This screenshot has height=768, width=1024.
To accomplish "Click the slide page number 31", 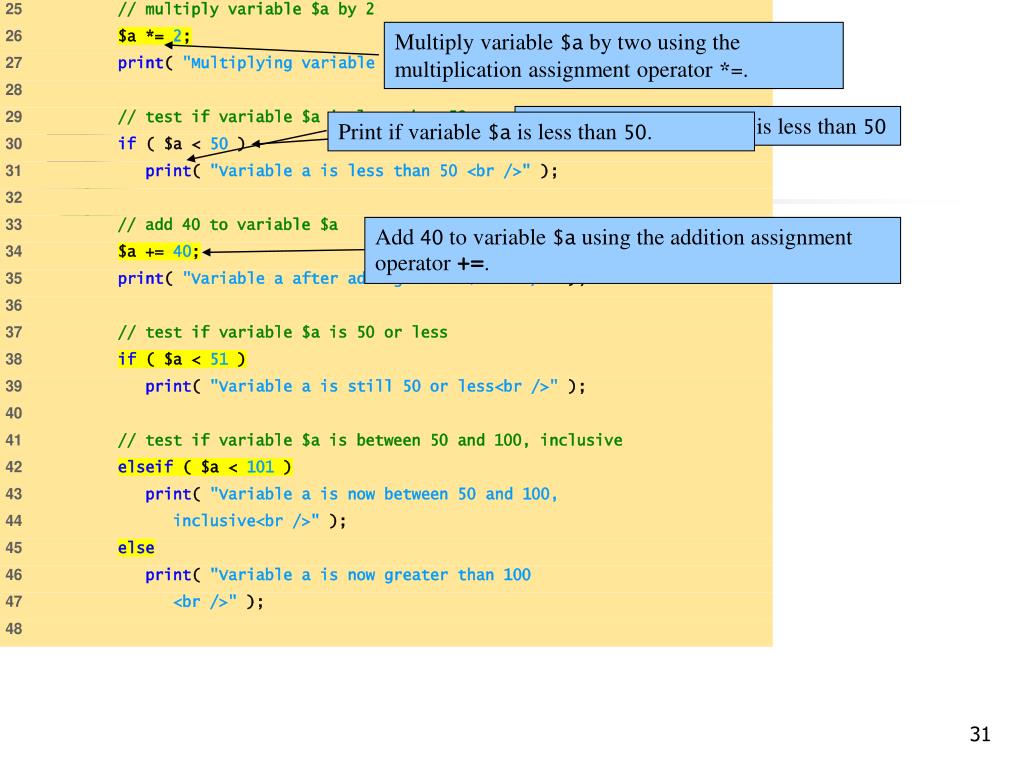I will coord(980,734).
